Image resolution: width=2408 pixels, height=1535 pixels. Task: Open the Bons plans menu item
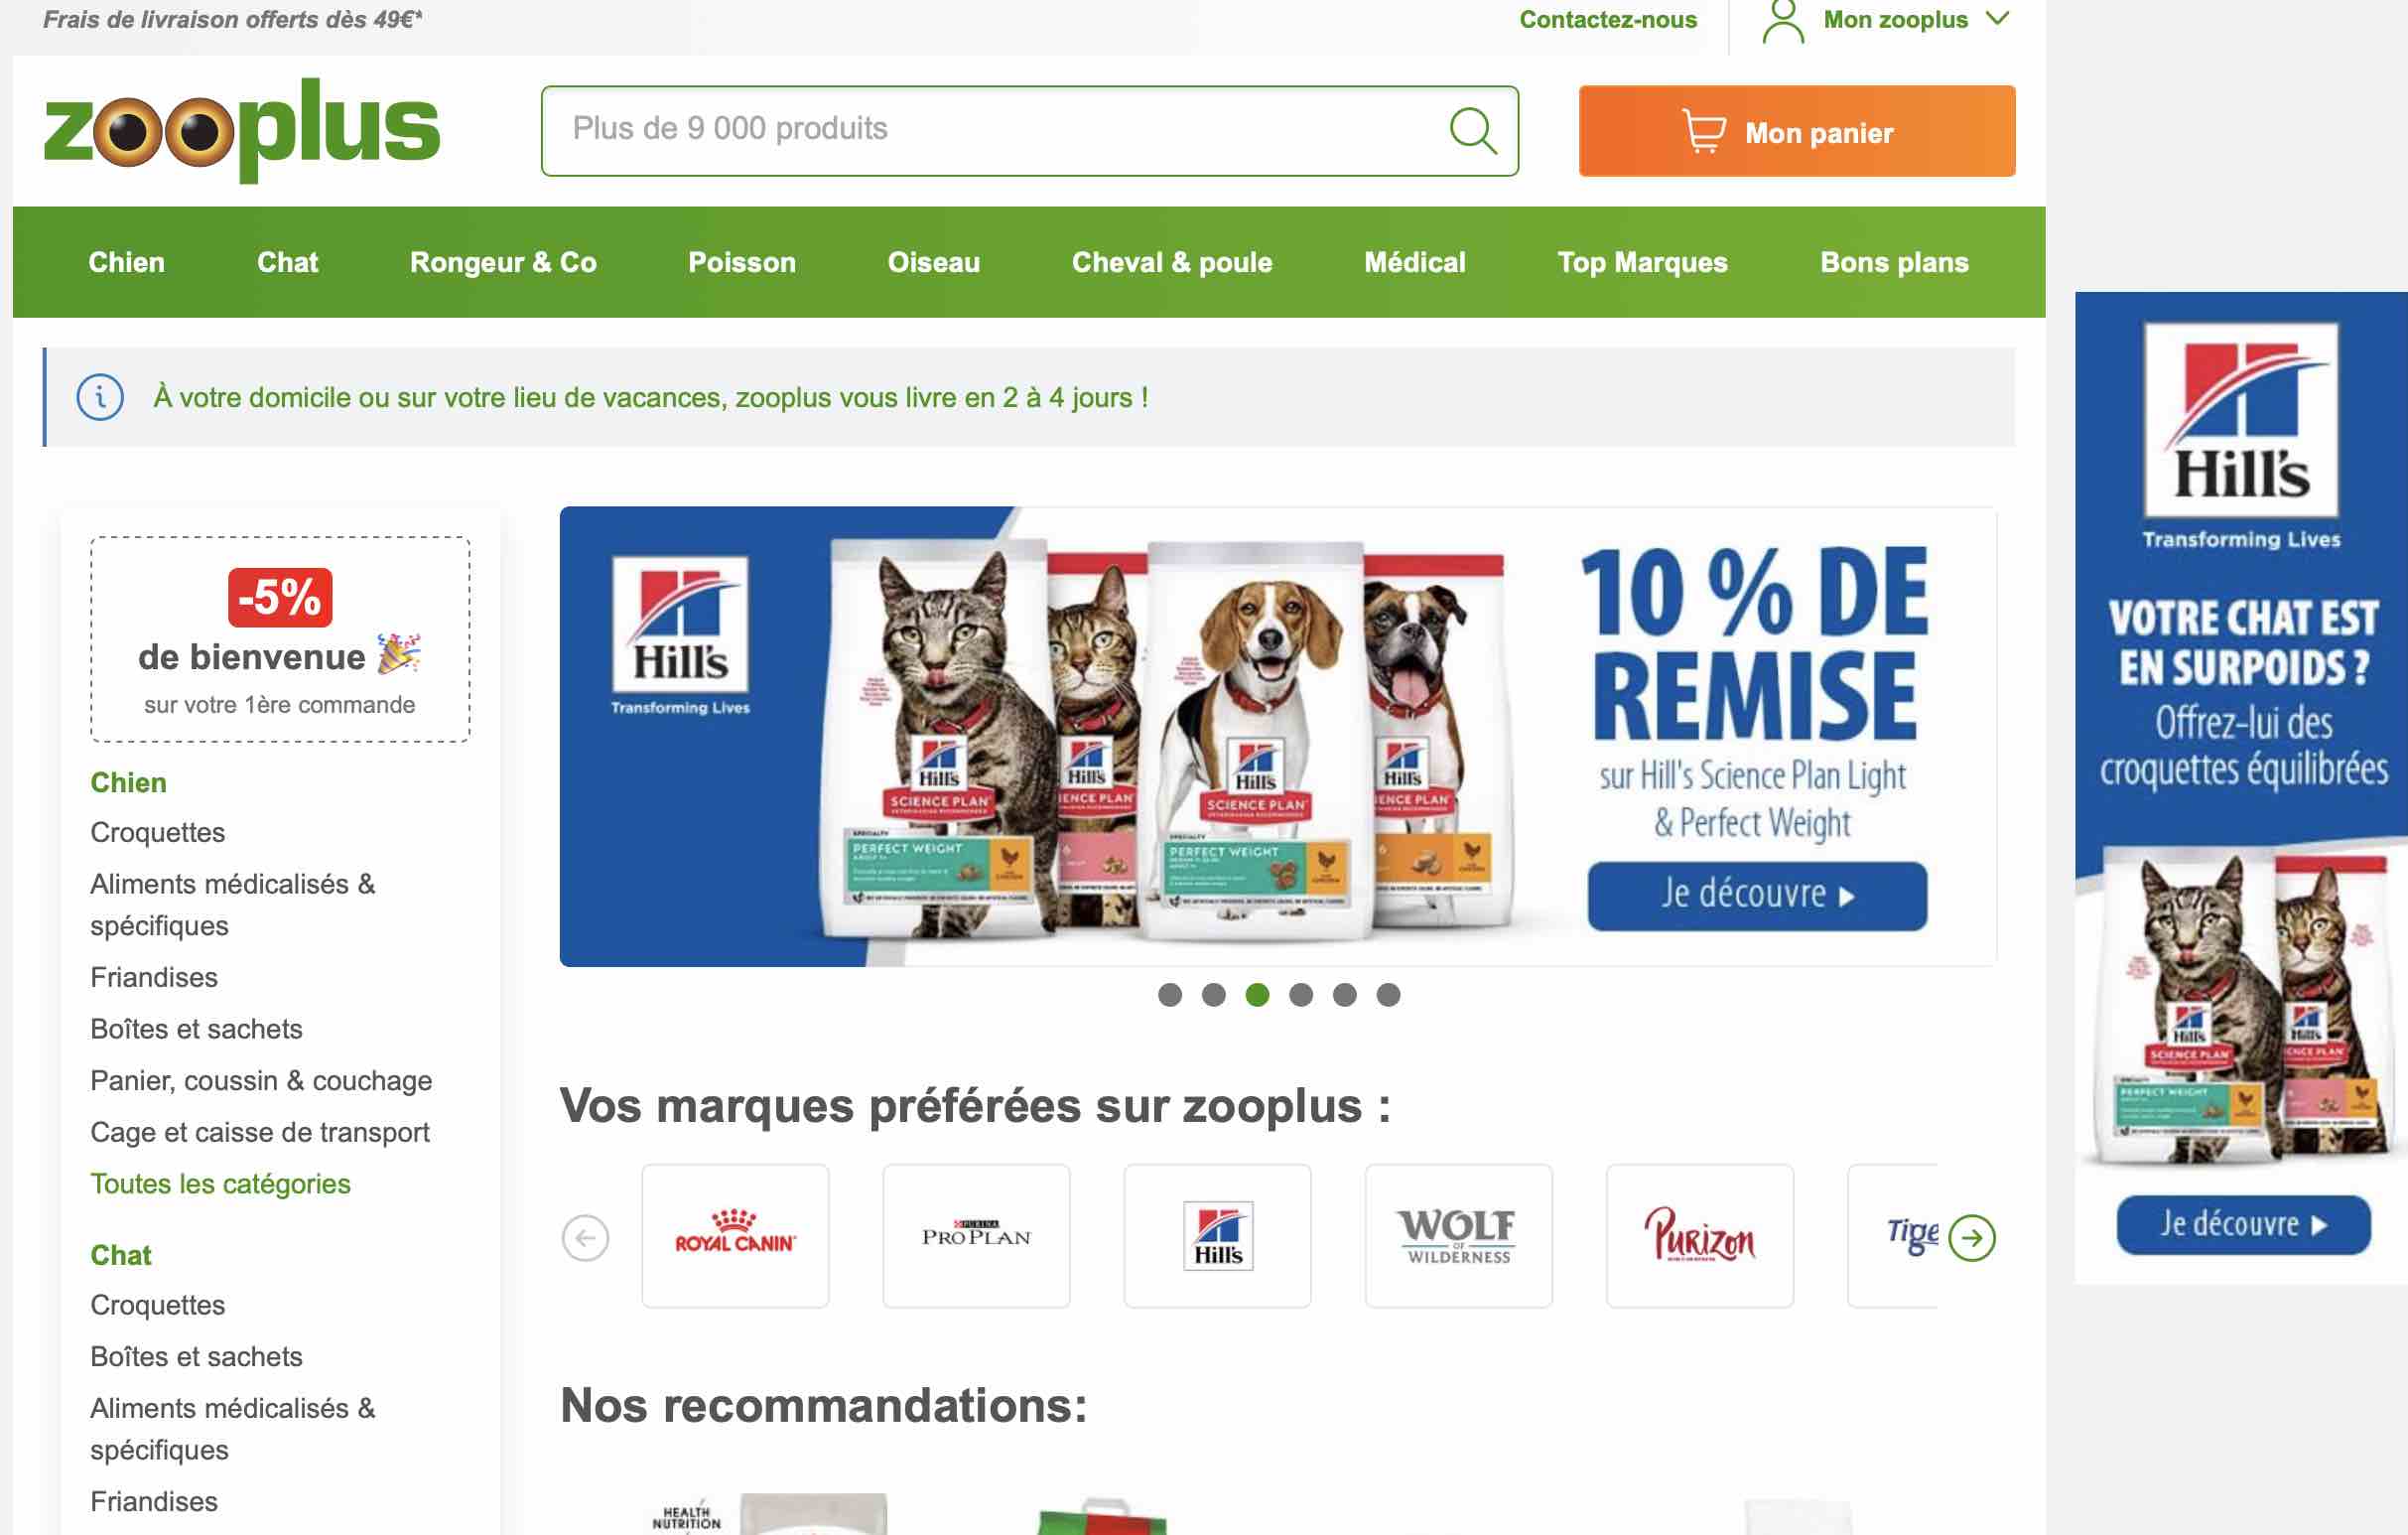[1893, 262]
